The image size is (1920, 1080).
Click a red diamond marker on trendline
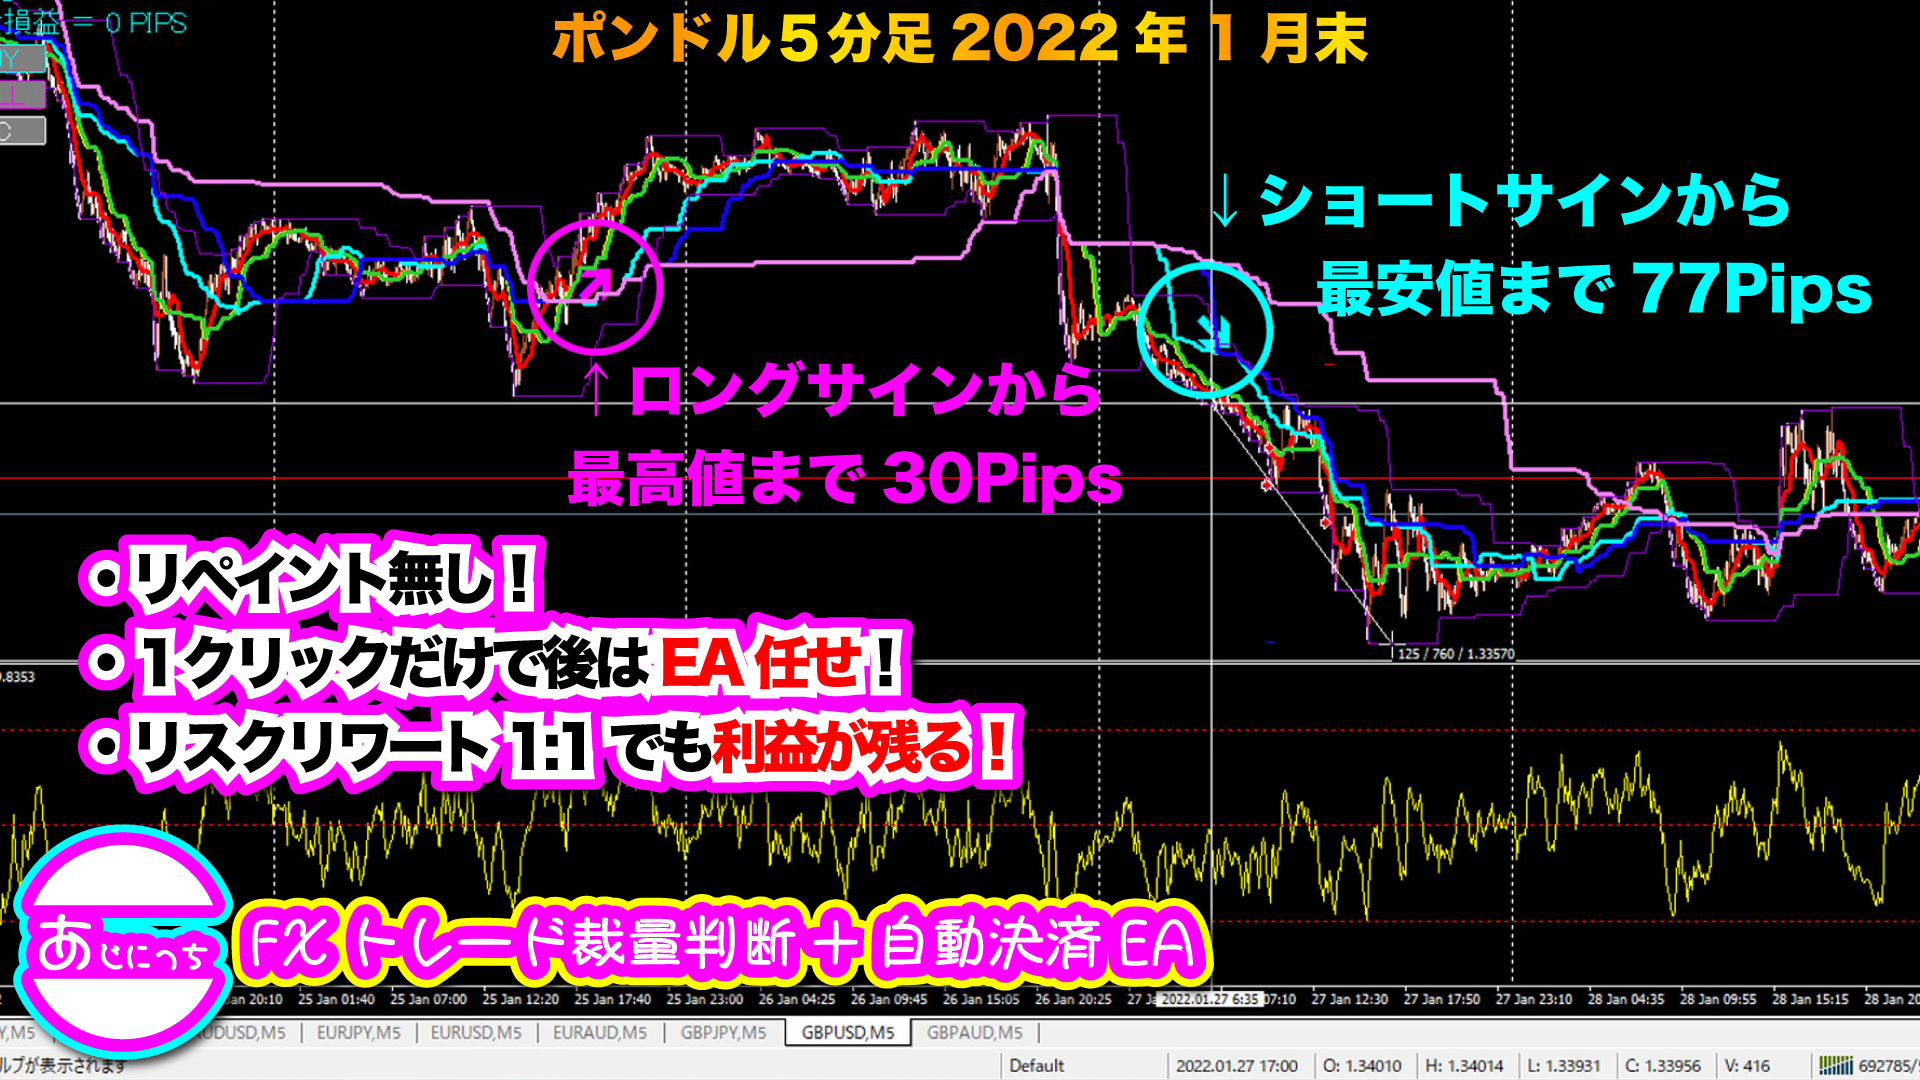1267,485
